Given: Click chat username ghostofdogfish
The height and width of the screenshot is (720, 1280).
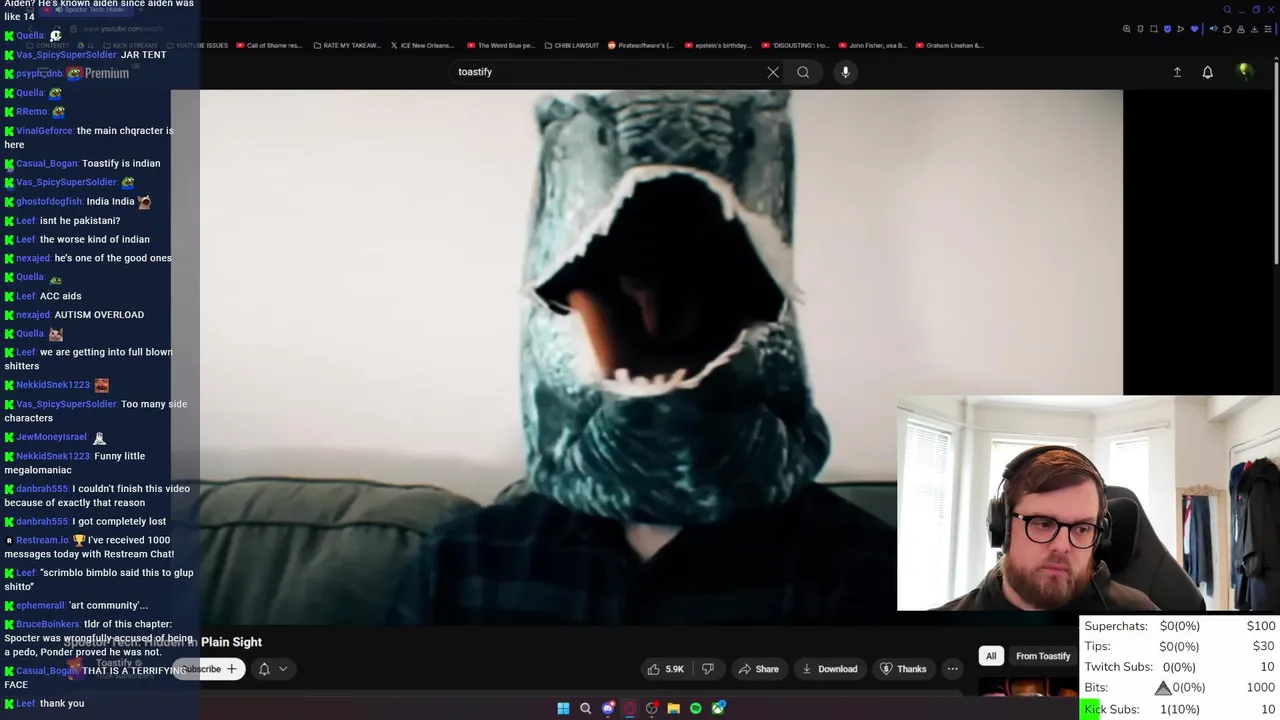Looking at the screenshot, I should 49,202.
